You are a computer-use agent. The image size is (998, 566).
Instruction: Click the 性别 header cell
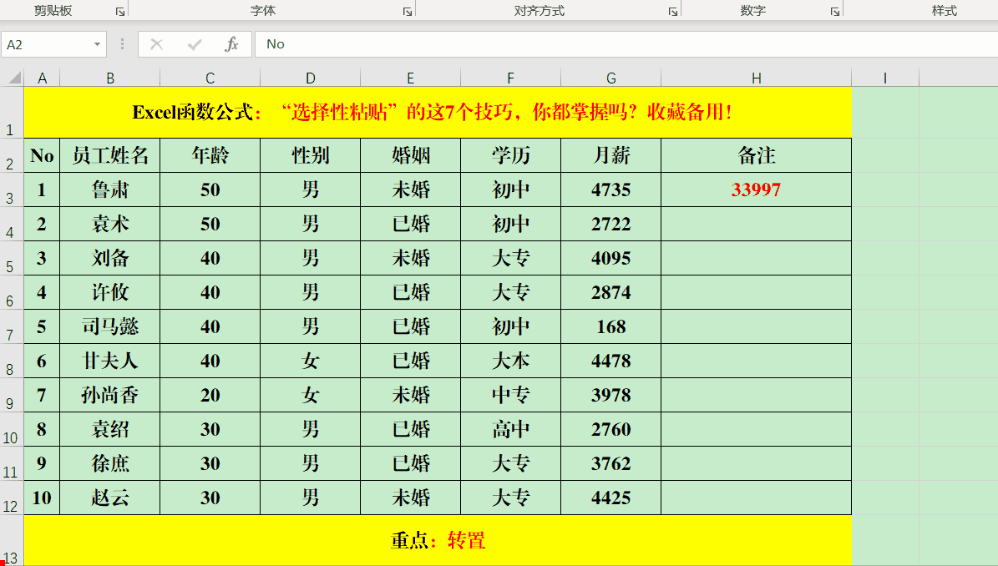311,155
